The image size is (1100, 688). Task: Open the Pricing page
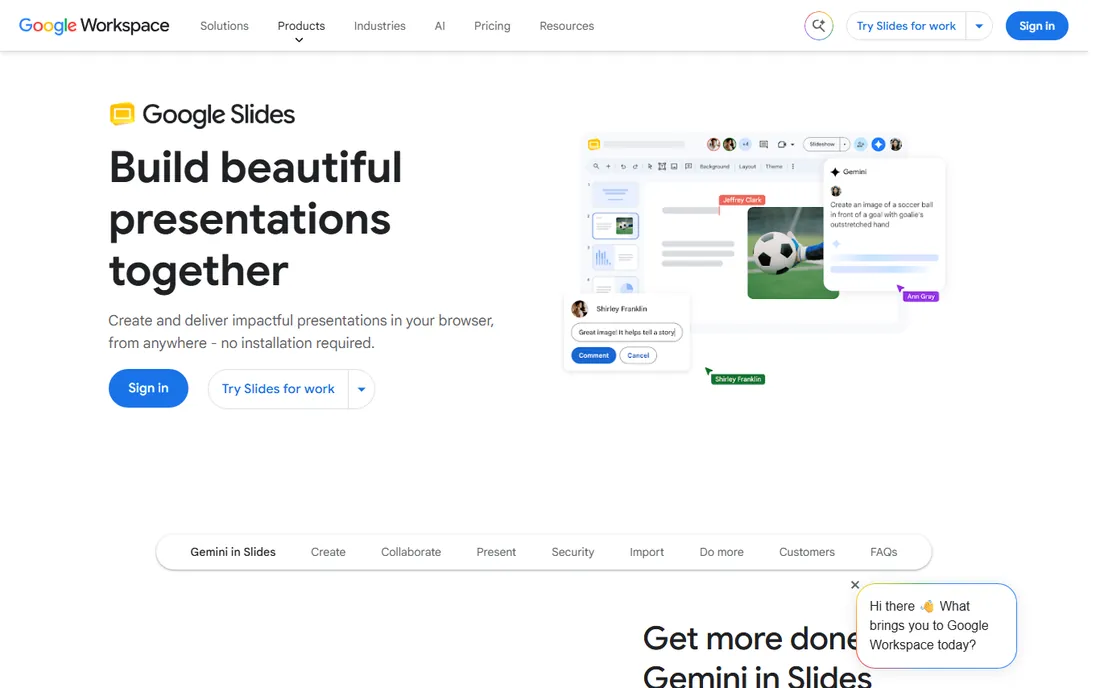tap(492, 26)
